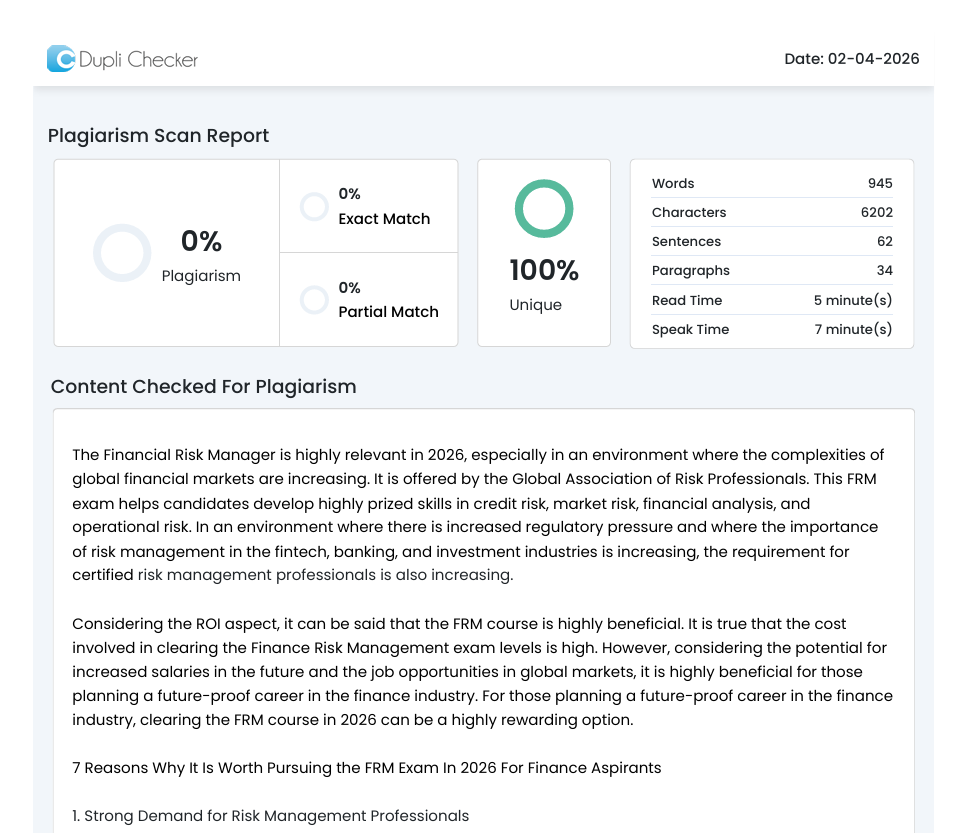Click the Speak Time row
The width and height of the screenshot is (968, 833).
click(x=771, y=329)
